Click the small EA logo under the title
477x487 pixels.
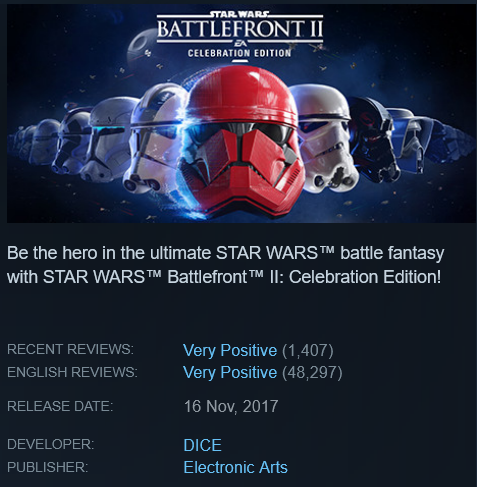[x=240, y=43]
